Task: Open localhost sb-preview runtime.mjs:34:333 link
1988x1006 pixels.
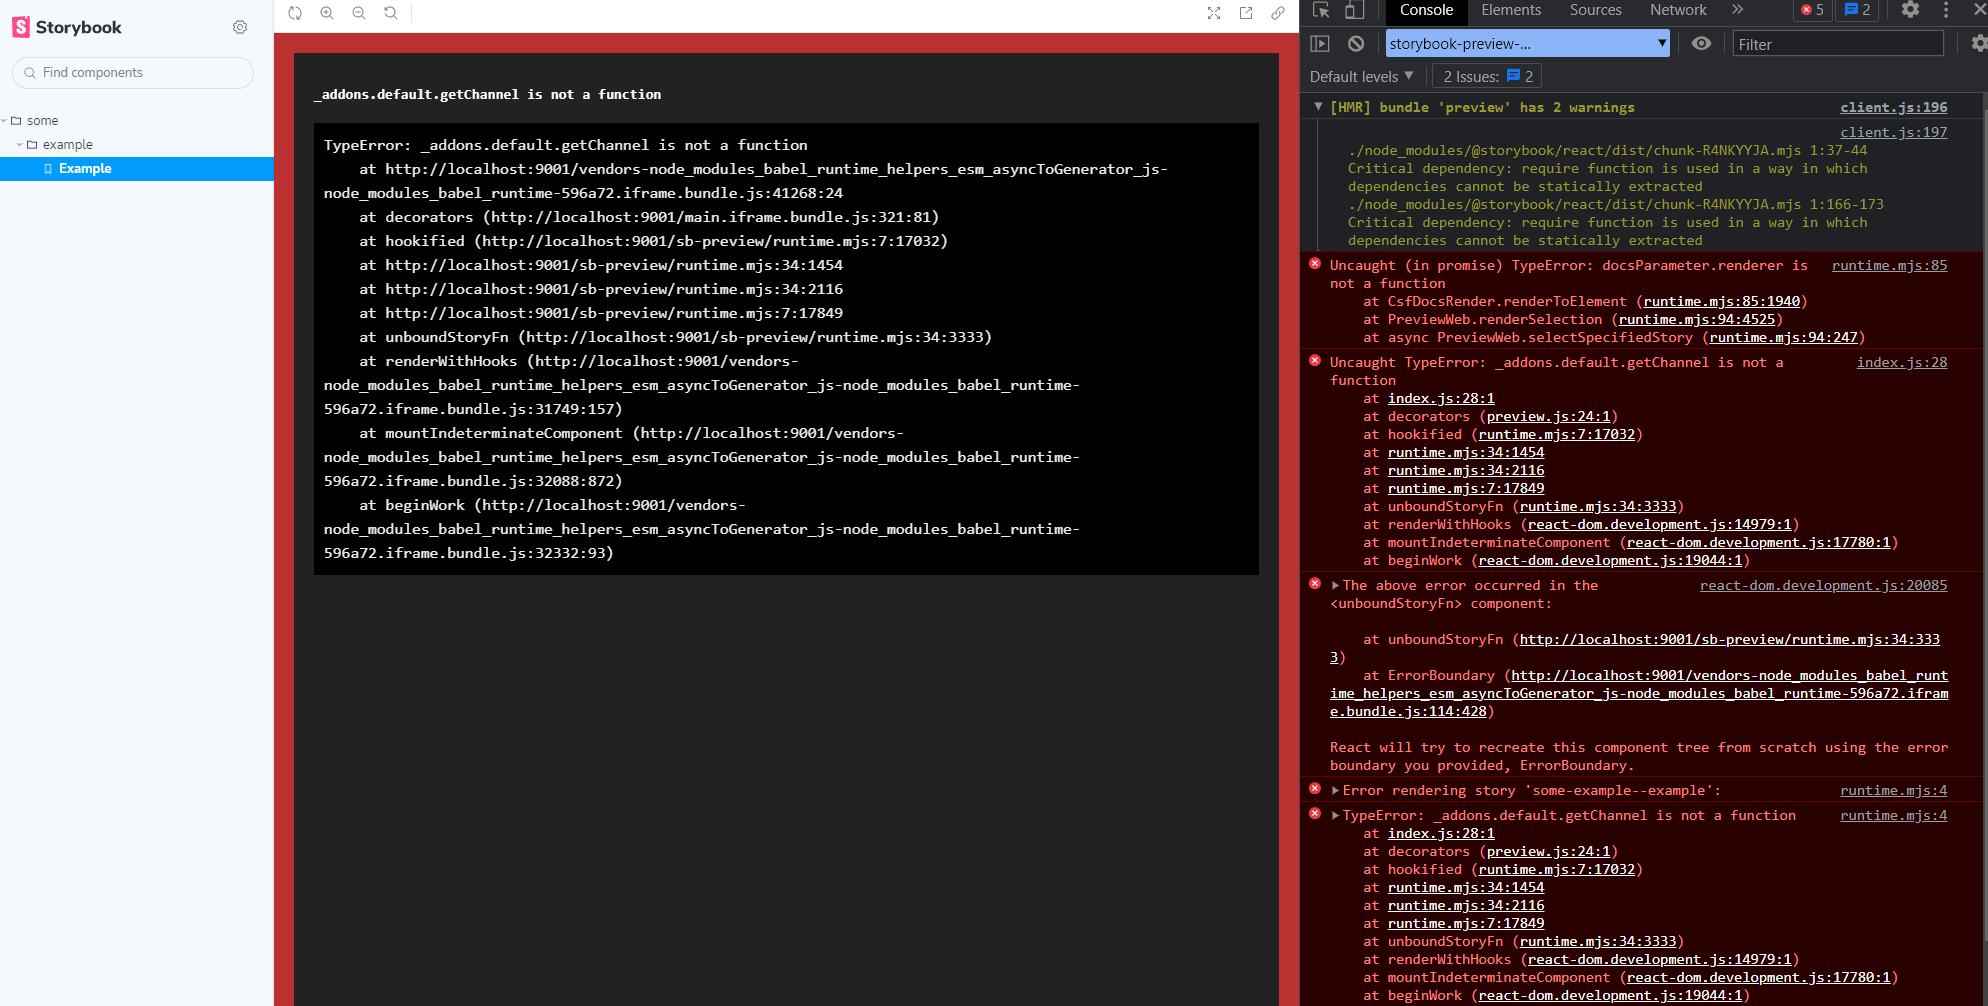Action: [x=1729, y=639]
